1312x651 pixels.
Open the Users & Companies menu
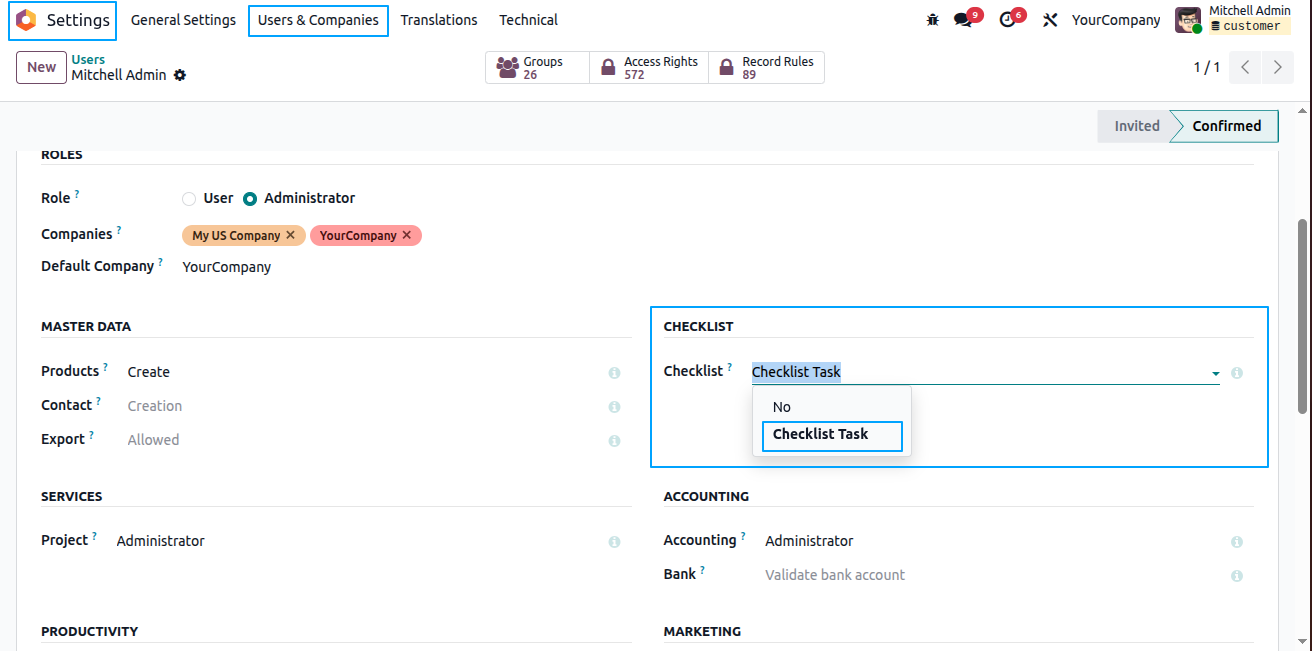318,20
